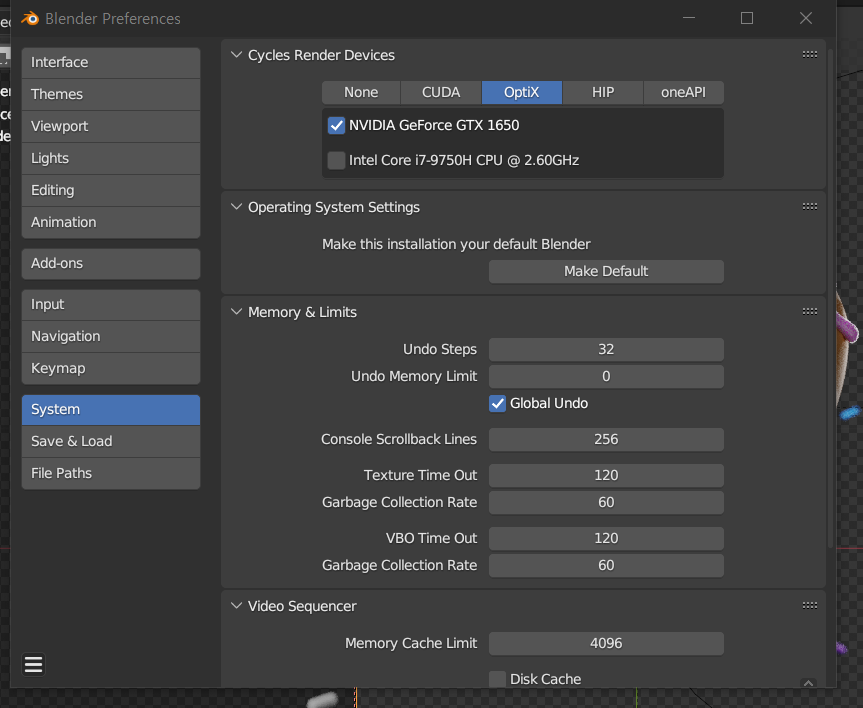The image size is (863, 708).
Task: Open the Viewport preferences section
Action: (111, 126)
